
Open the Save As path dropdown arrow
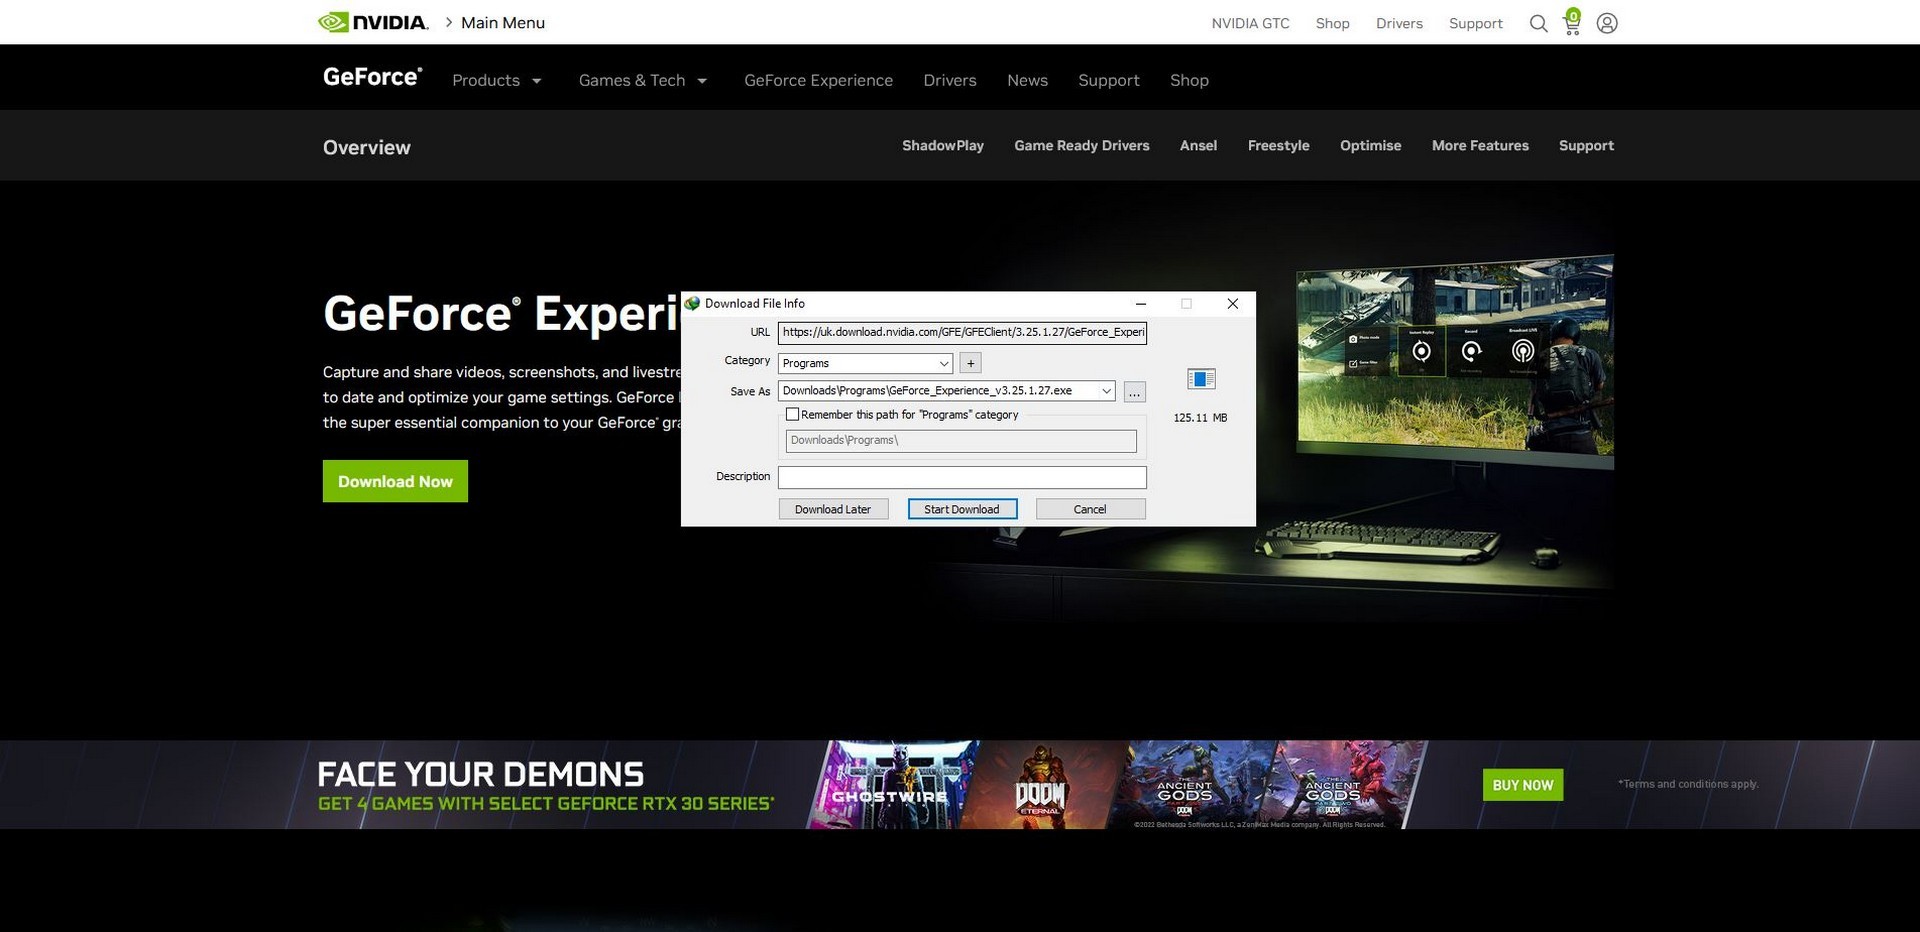tap(1106, 391)
